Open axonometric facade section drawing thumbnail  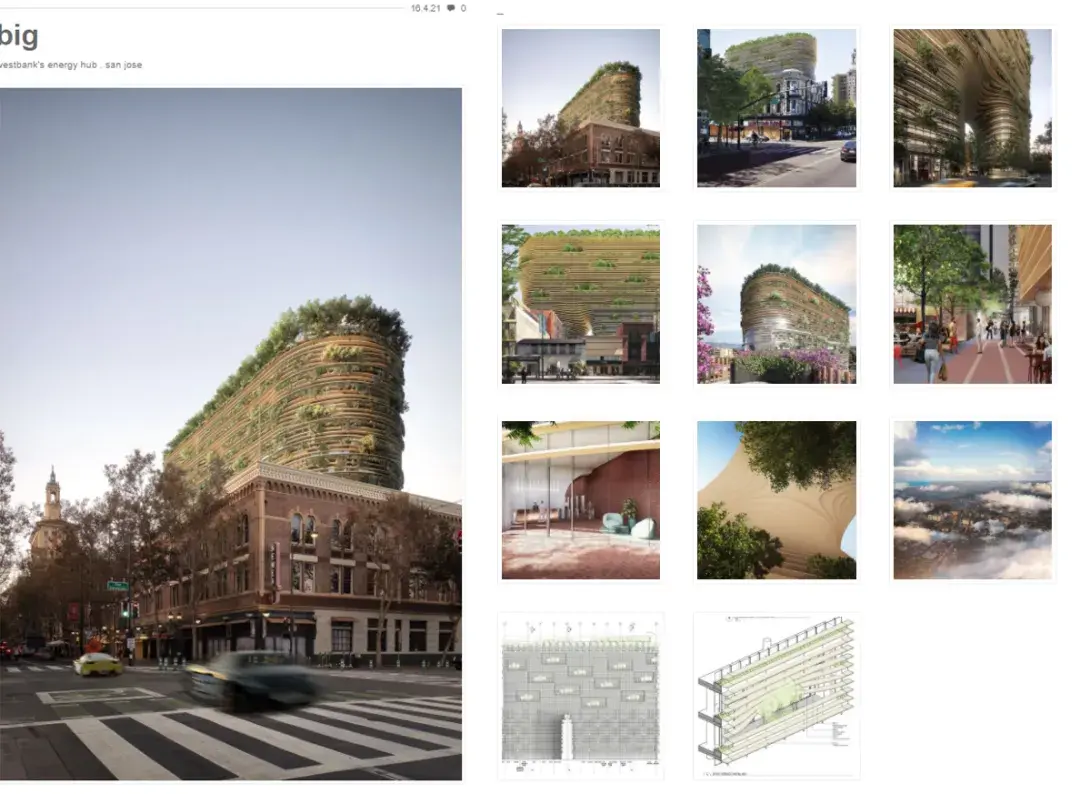click(x=776, y=696)
